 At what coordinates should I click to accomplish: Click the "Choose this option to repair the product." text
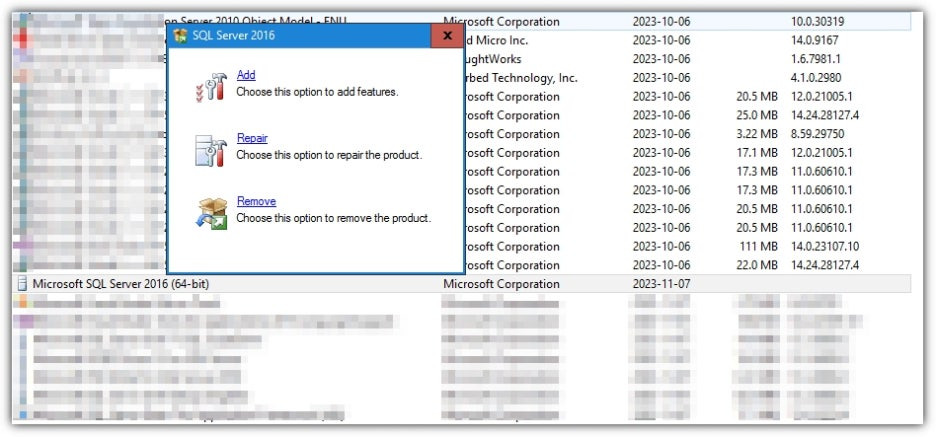point(330,155)
